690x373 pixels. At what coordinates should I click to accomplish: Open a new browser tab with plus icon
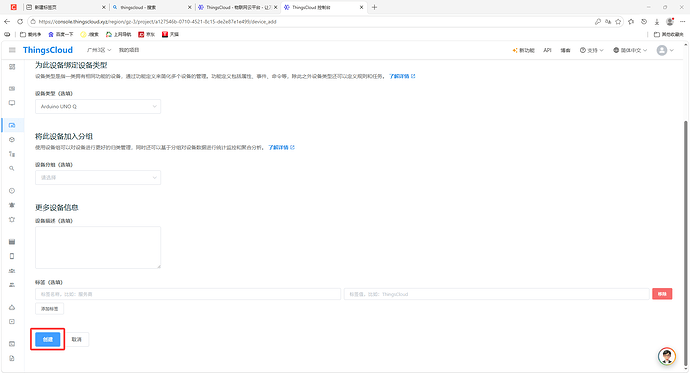pos(374,7)
